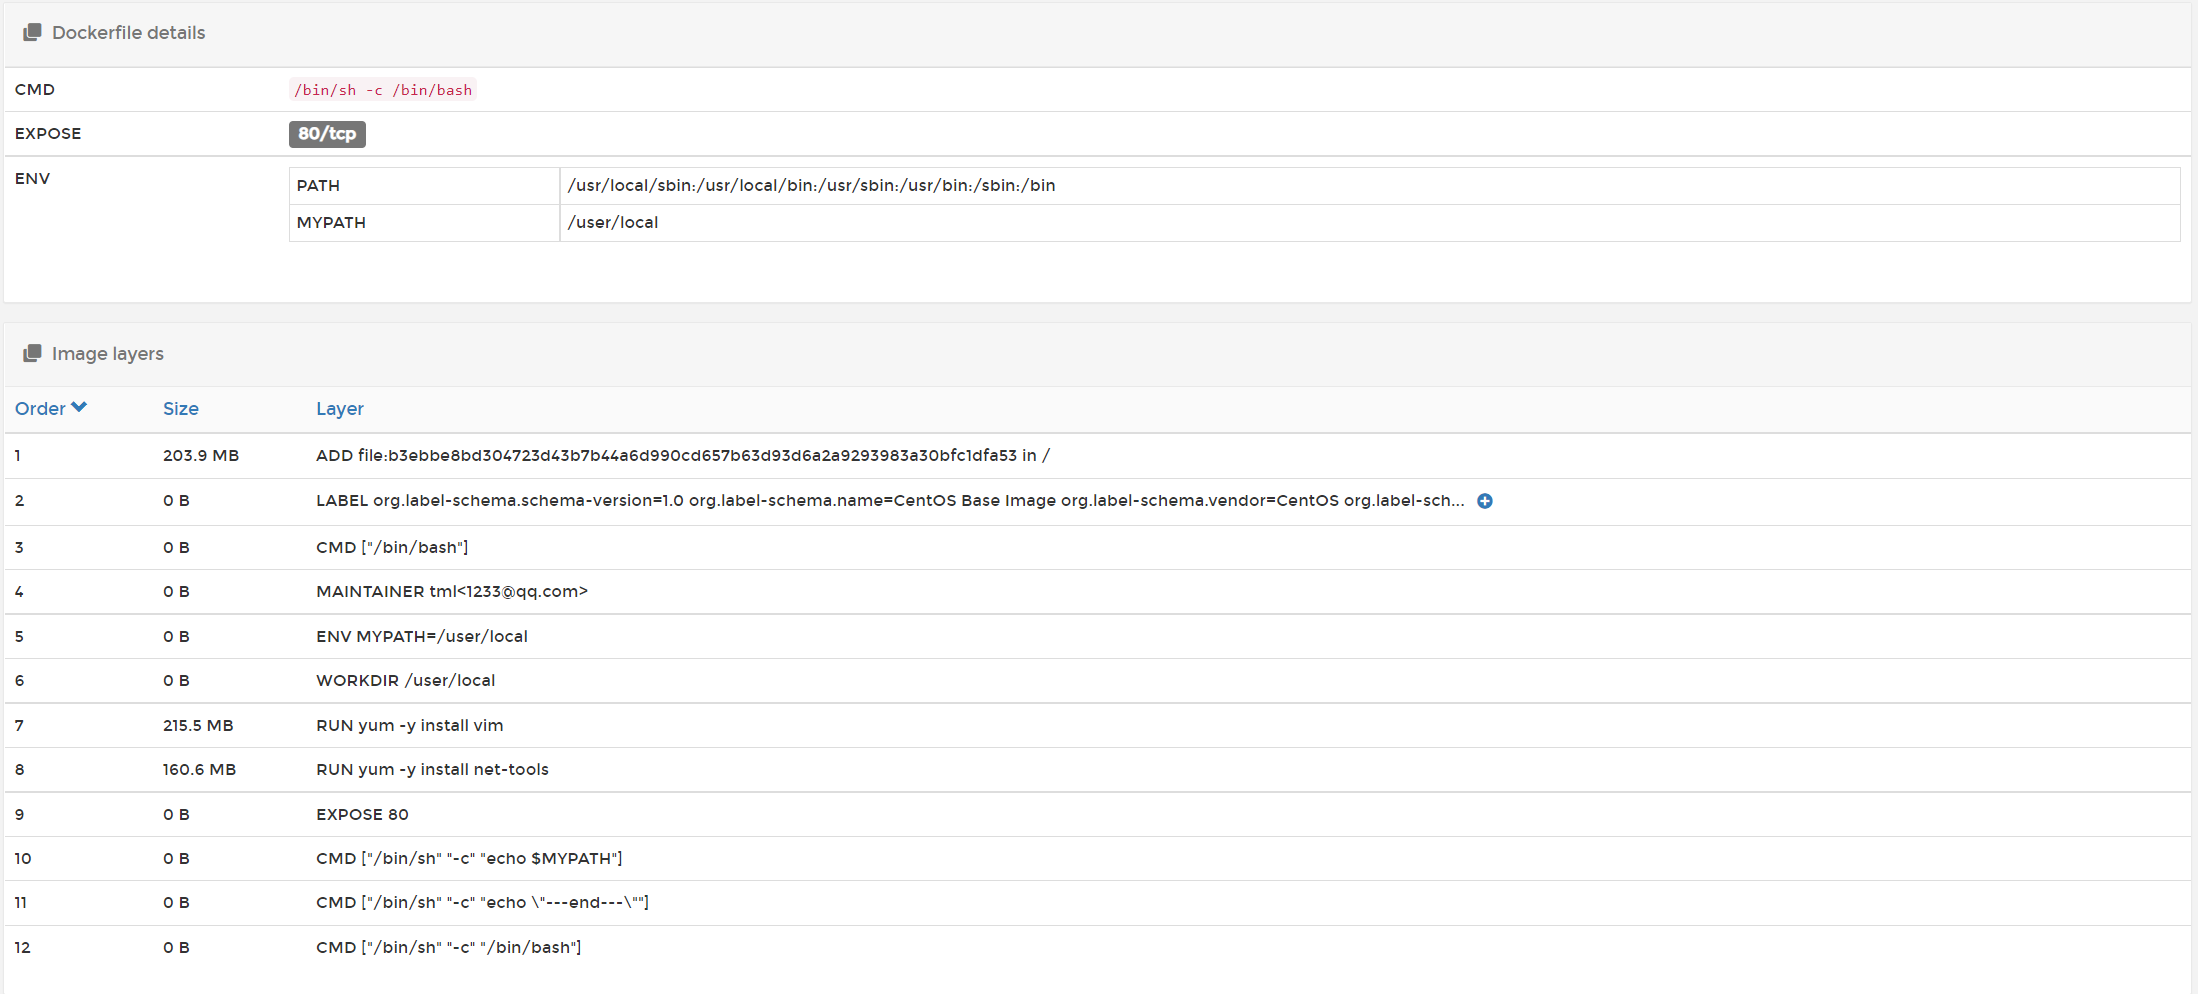
Task: Select the ADD file layer row text
Action: click(683, 456)
